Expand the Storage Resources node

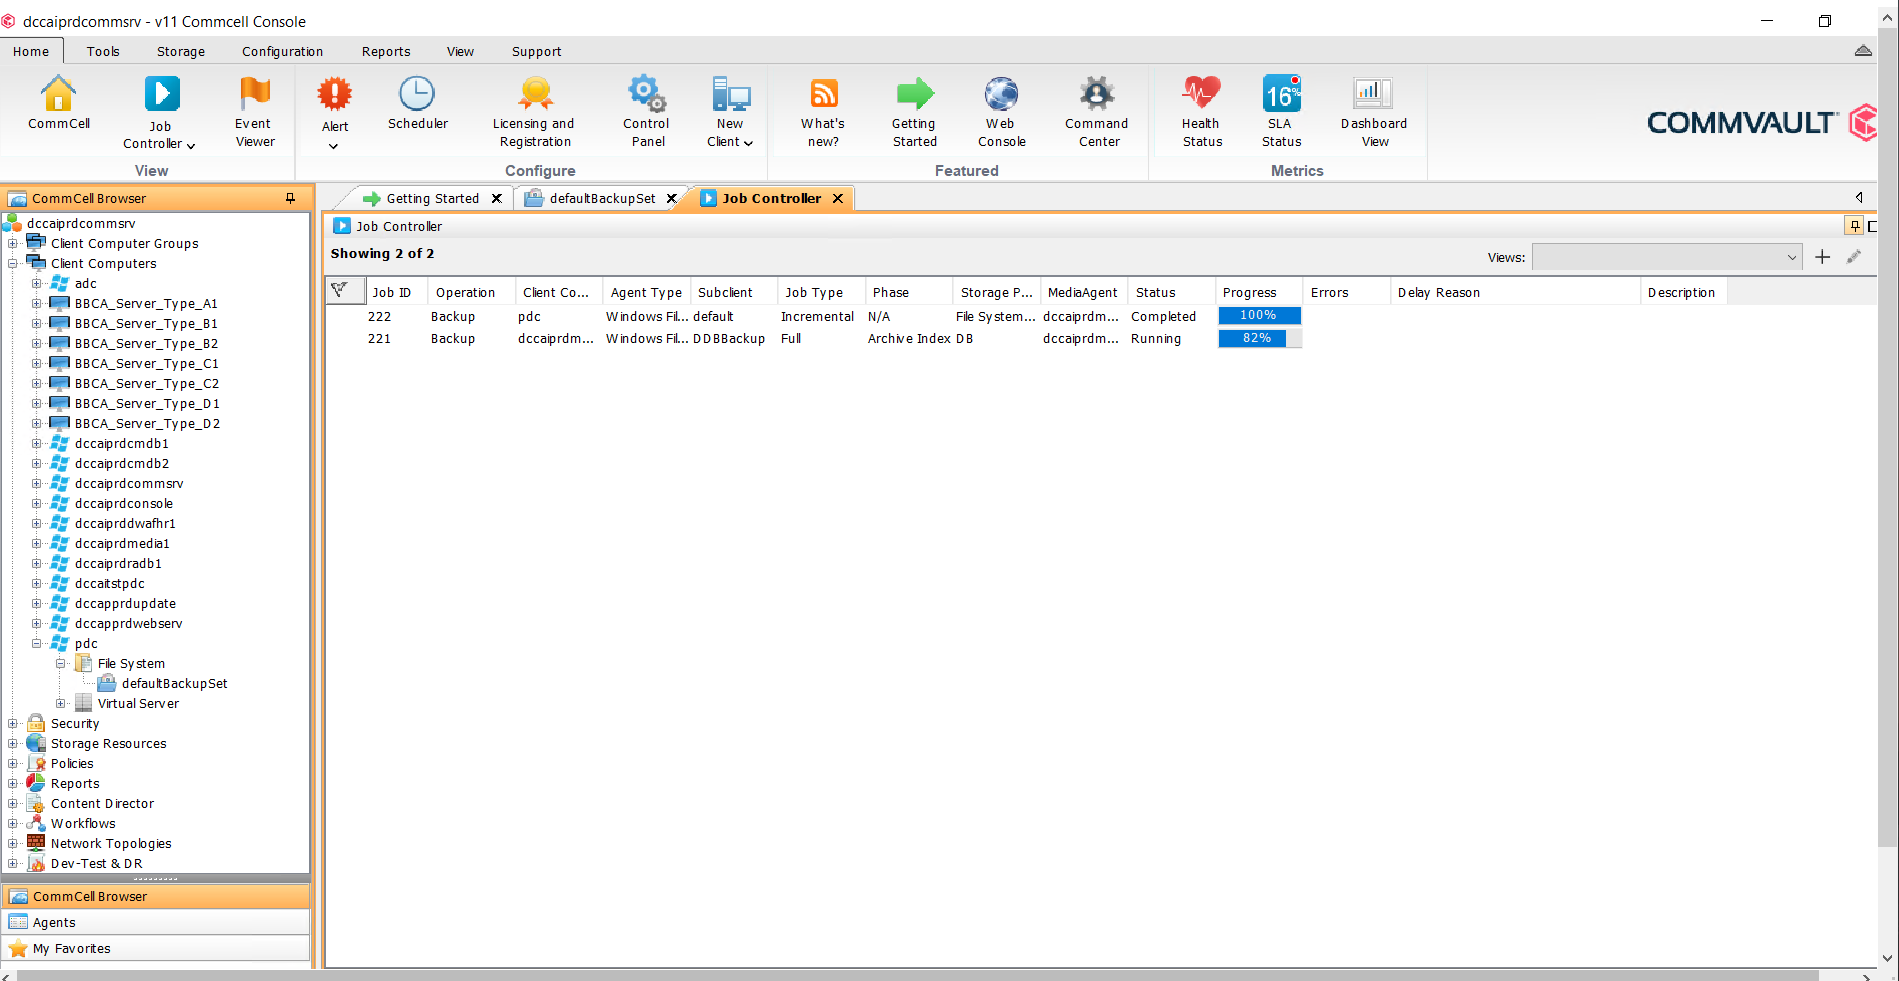click(x=13, y=743)
